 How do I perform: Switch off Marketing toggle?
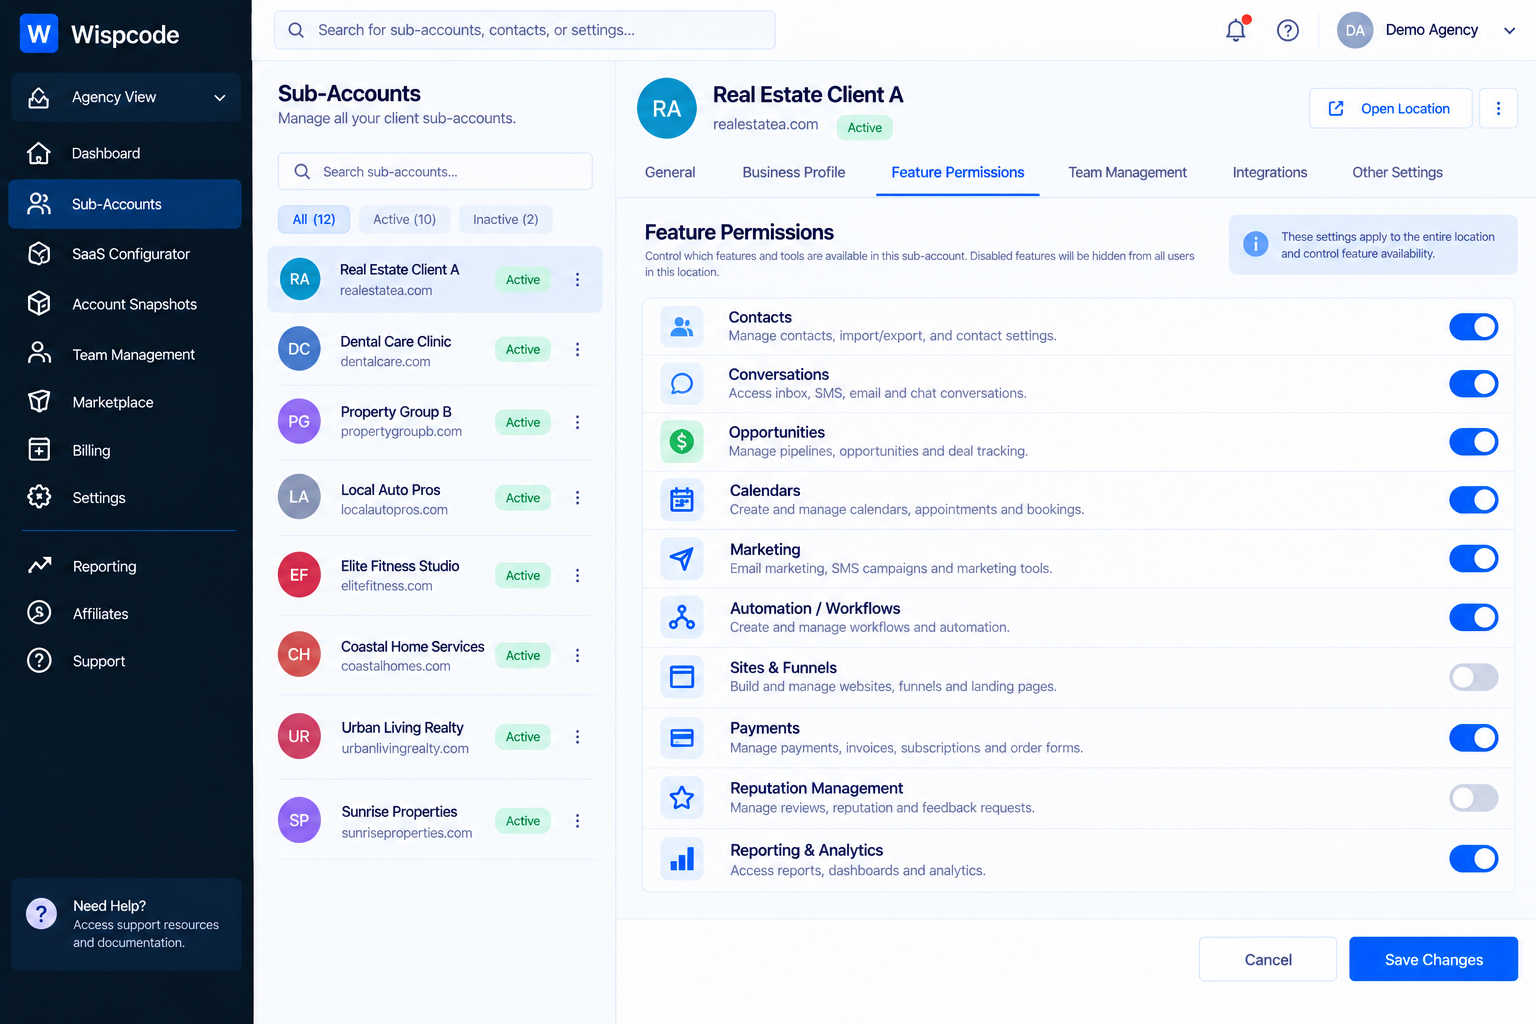(x=1473, y=558)
